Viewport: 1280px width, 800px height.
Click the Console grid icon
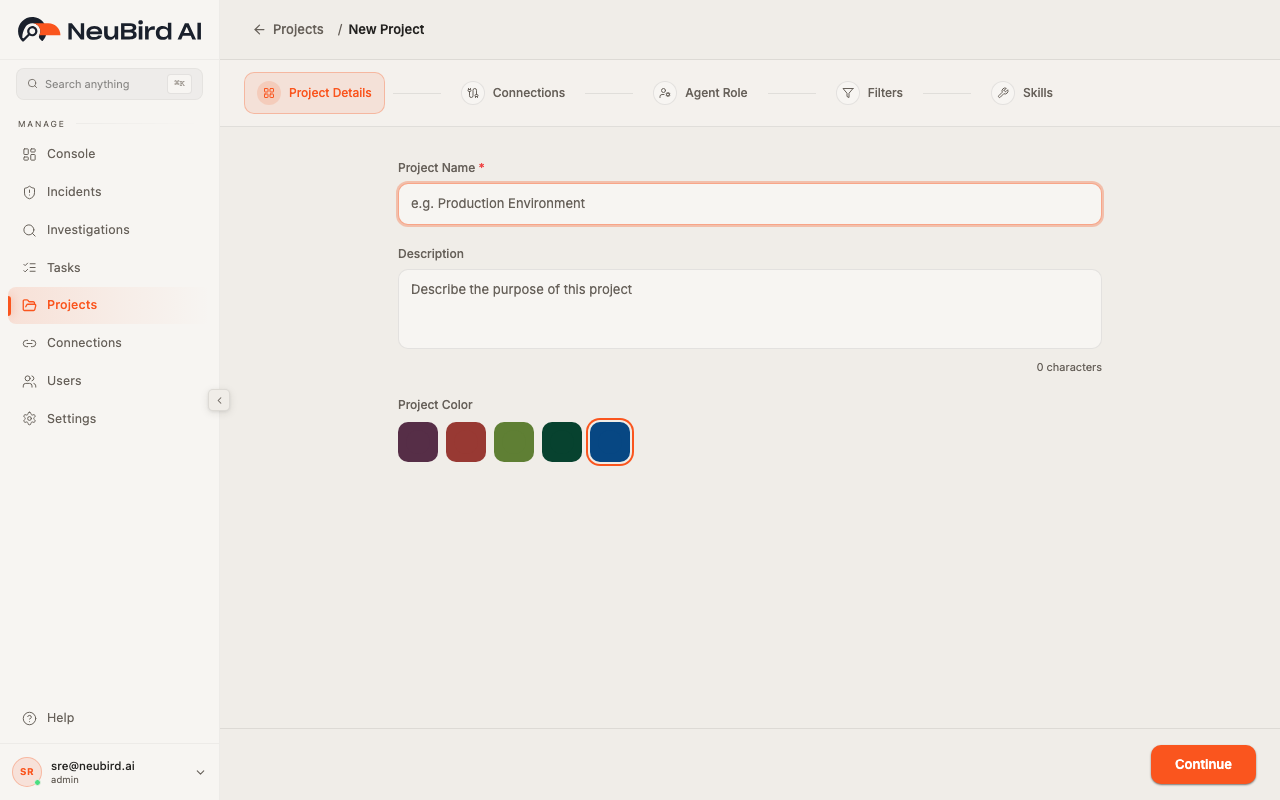(x=29, y=153)
